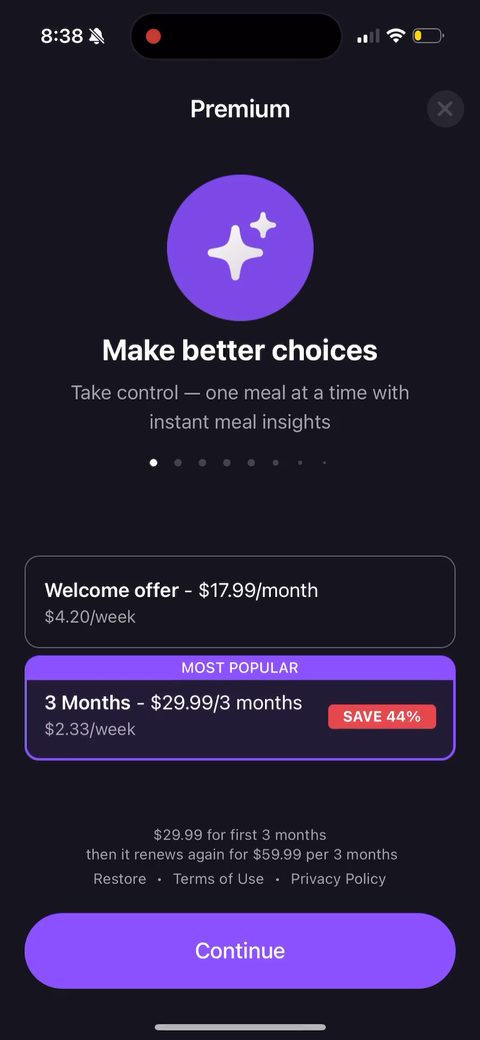Tap the cellular signal bars icon

coord(368,36)
